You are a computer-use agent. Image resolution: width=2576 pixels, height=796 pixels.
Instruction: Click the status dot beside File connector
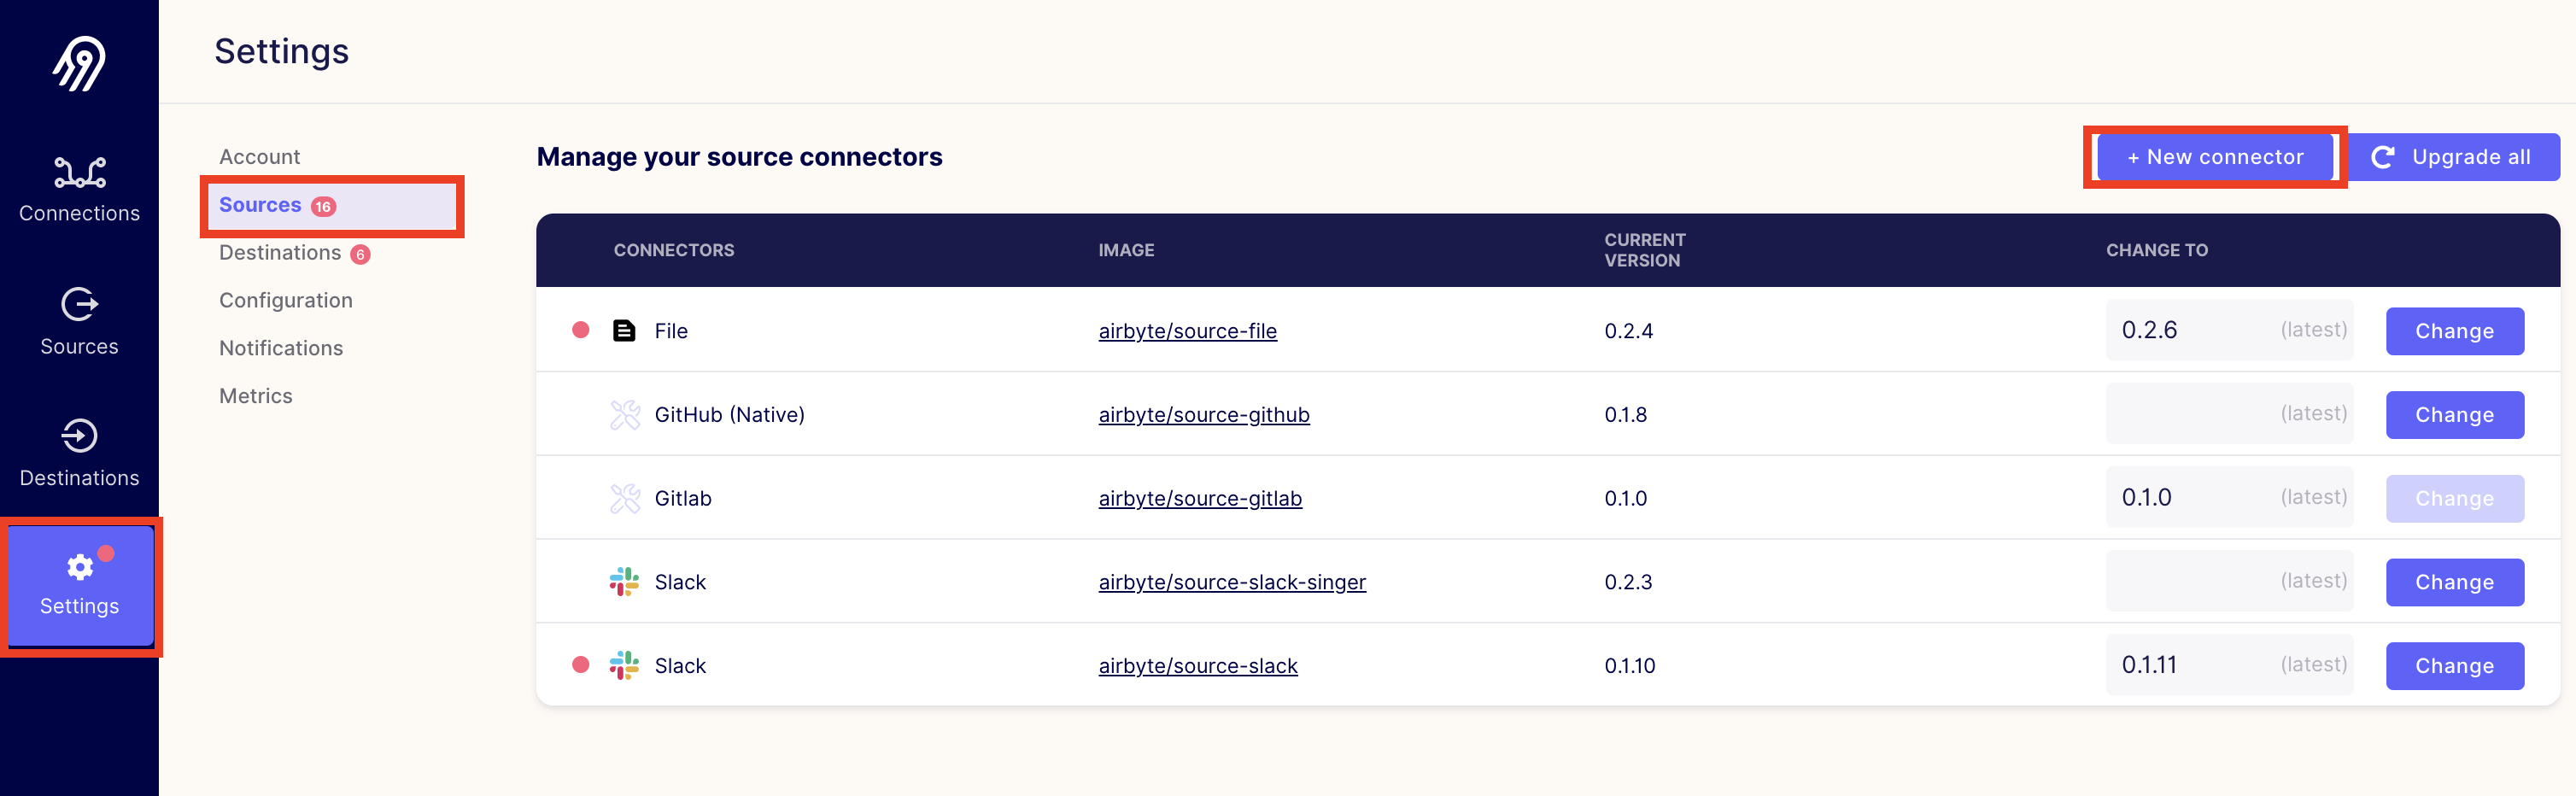click(x=580, y=330)
